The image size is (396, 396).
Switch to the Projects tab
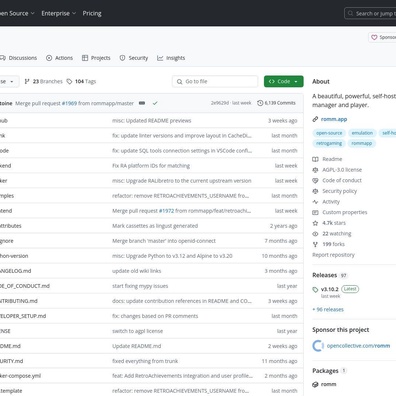point(96,58)
